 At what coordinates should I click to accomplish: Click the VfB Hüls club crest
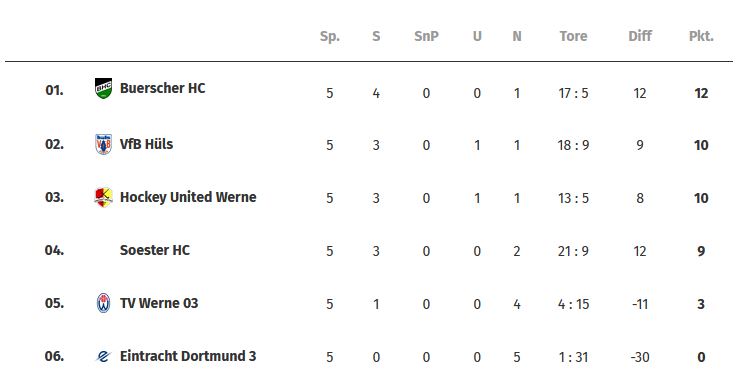pyautogui.click(x=103, y=144)
